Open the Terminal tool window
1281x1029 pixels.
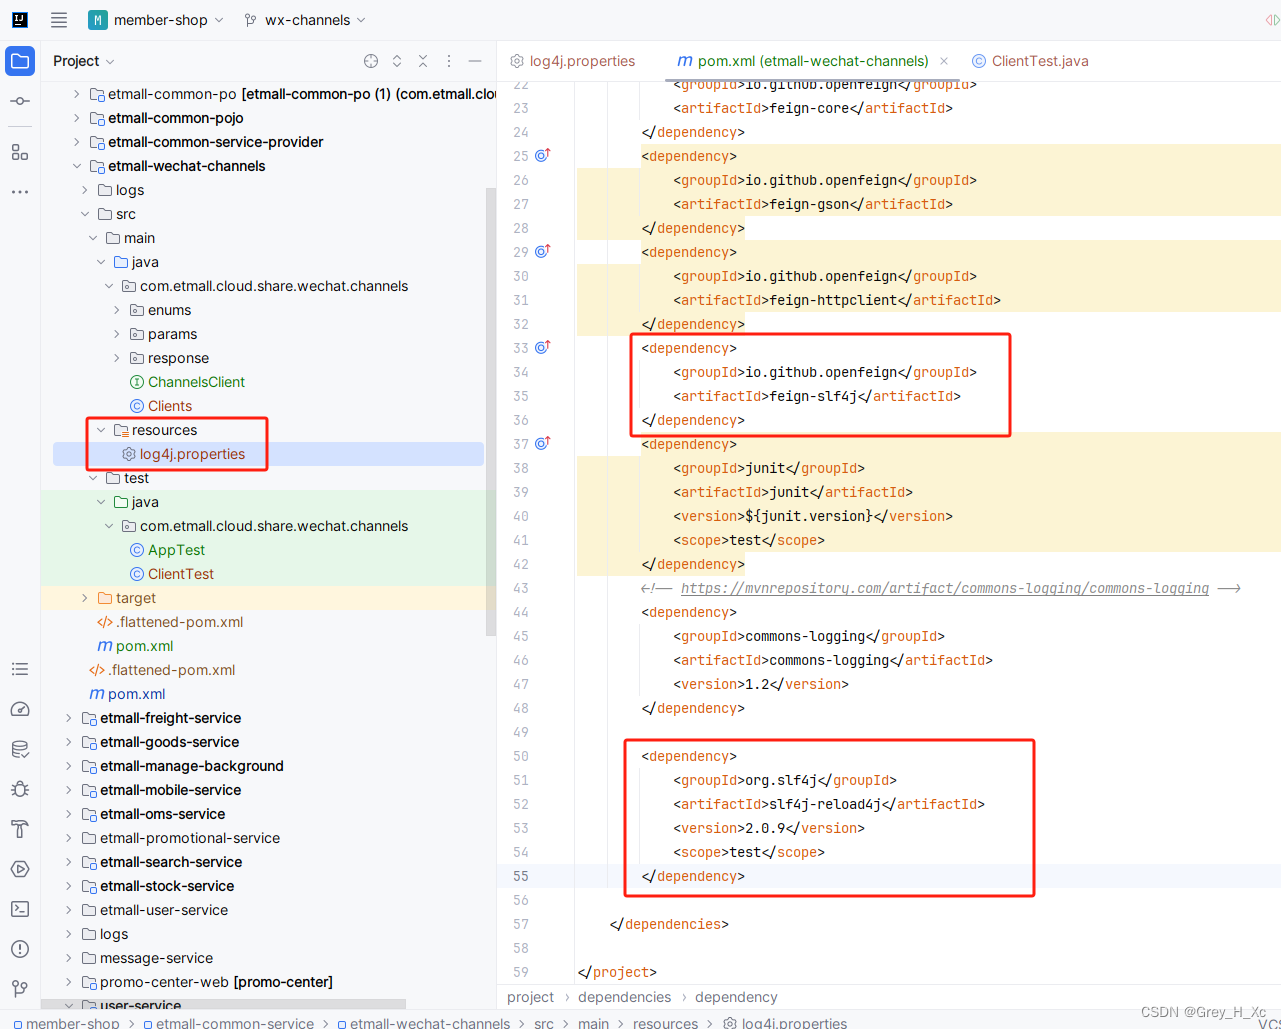click(x=20, y=909)
